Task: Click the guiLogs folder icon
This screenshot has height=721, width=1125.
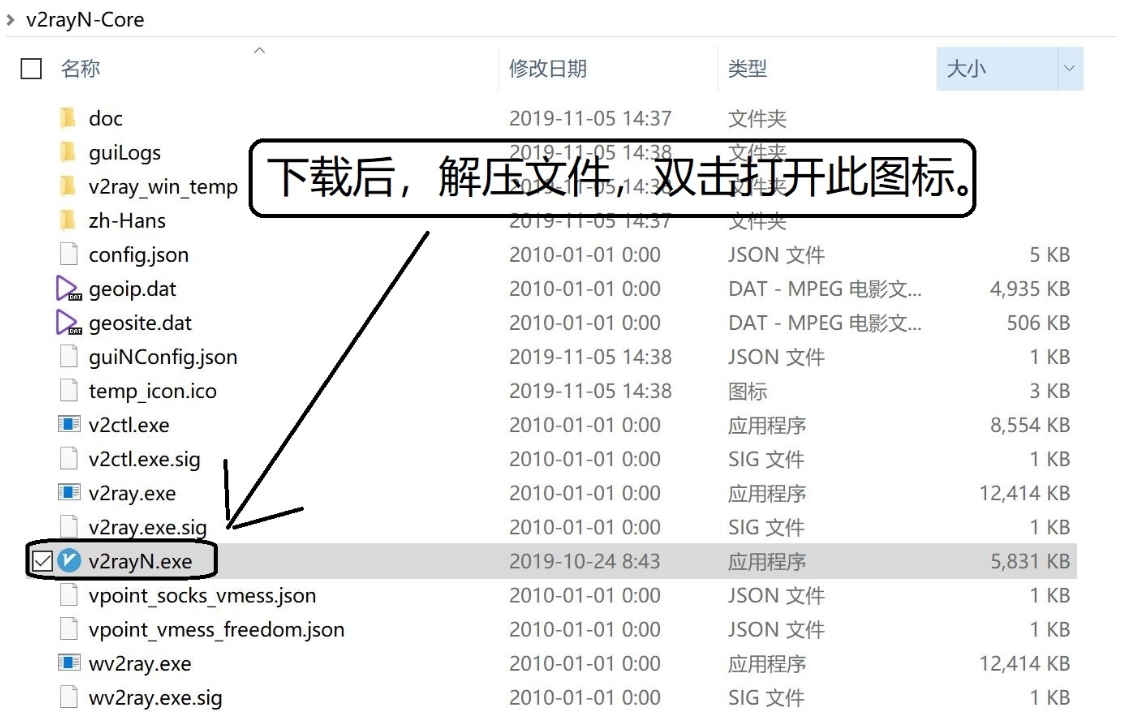Action: [x=67, y=152]
